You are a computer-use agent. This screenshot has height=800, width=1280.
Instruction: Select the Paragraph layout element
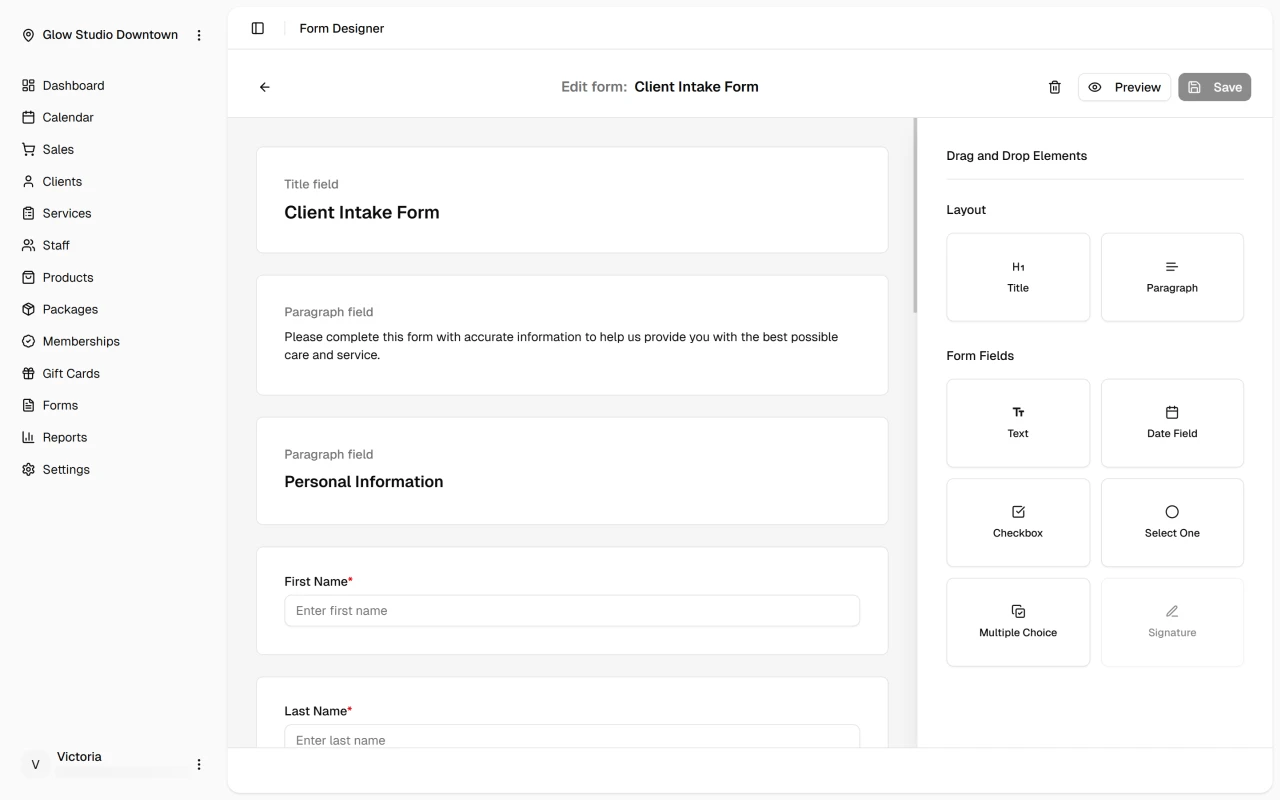tap(1172, 277)
